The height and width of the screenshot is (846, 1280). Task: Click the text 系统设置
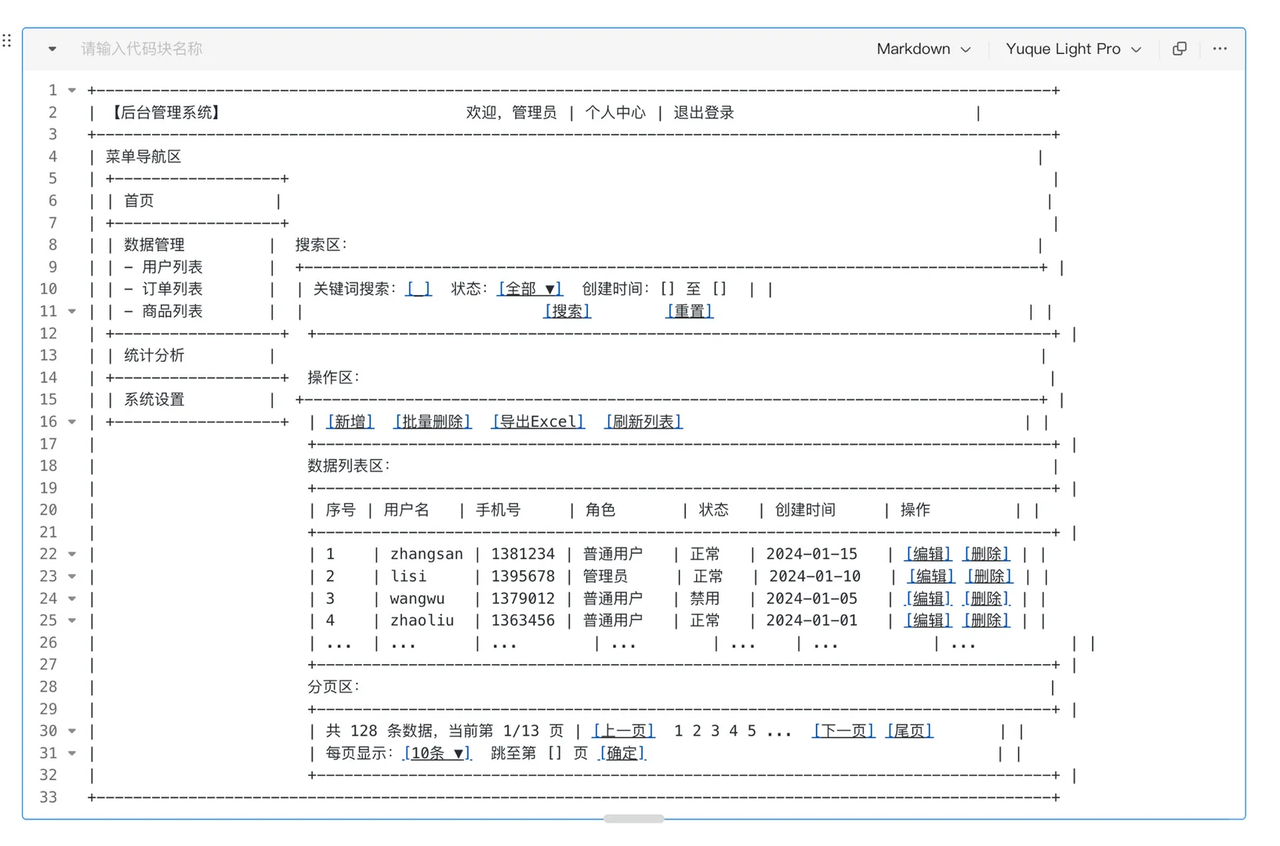154,399
